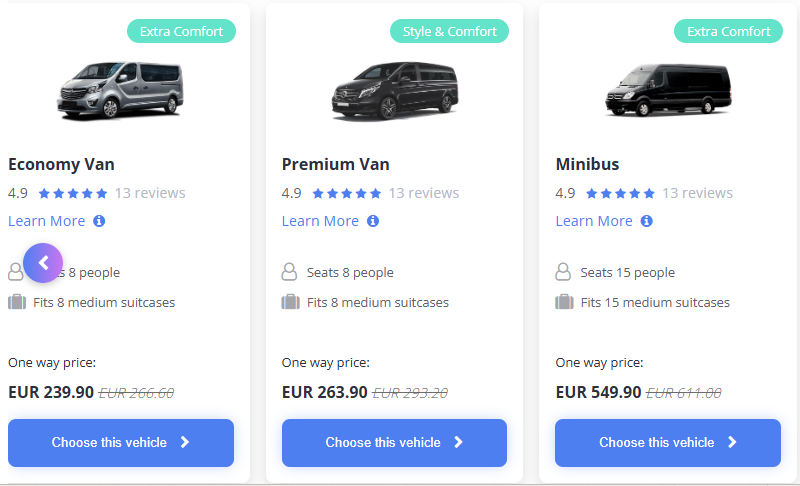Screen dimensions: 800x486
Task: Open the Premium Van 13 reviews
Action: (x=424, y=193)
